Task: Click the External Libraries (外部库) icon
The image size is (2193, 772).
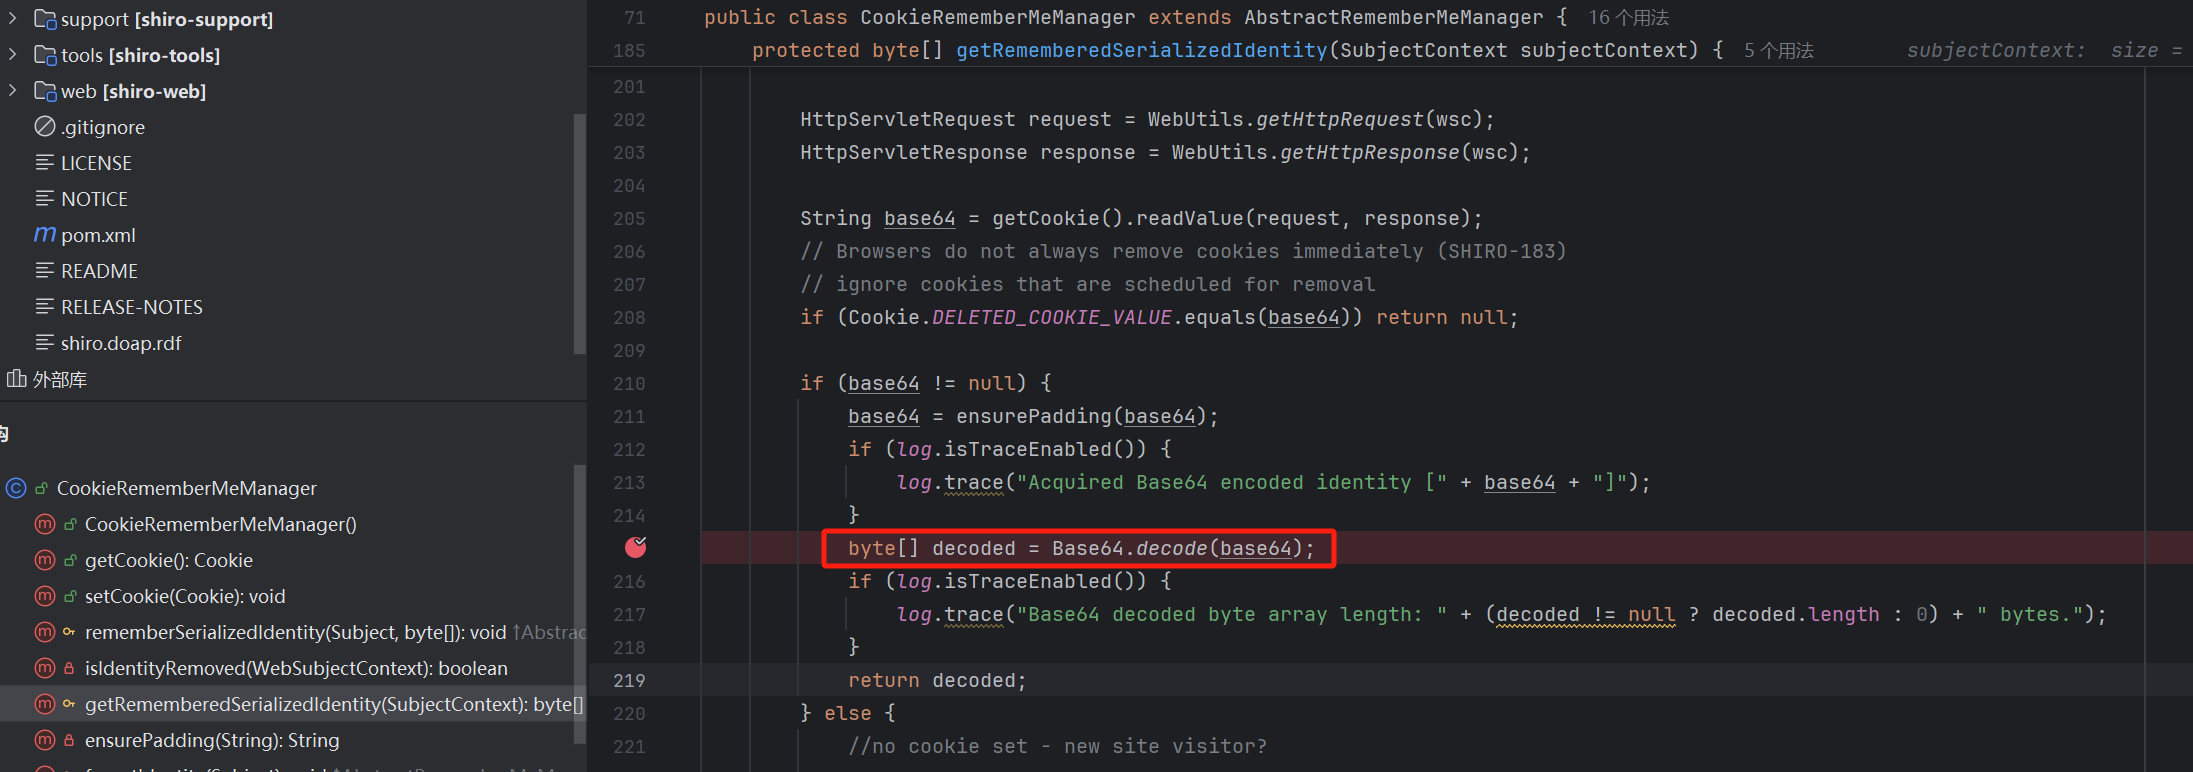Action: tap(16, 379)
